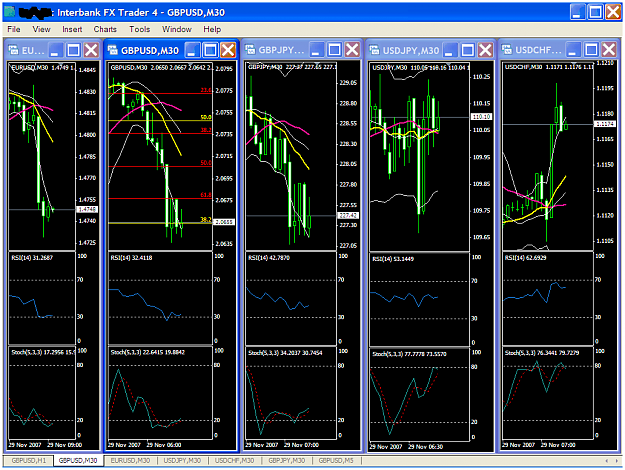Switch to the USDCHF,M30 bottom tab
The width and height of the screenshot is (625, 470).
pos(234,460)
